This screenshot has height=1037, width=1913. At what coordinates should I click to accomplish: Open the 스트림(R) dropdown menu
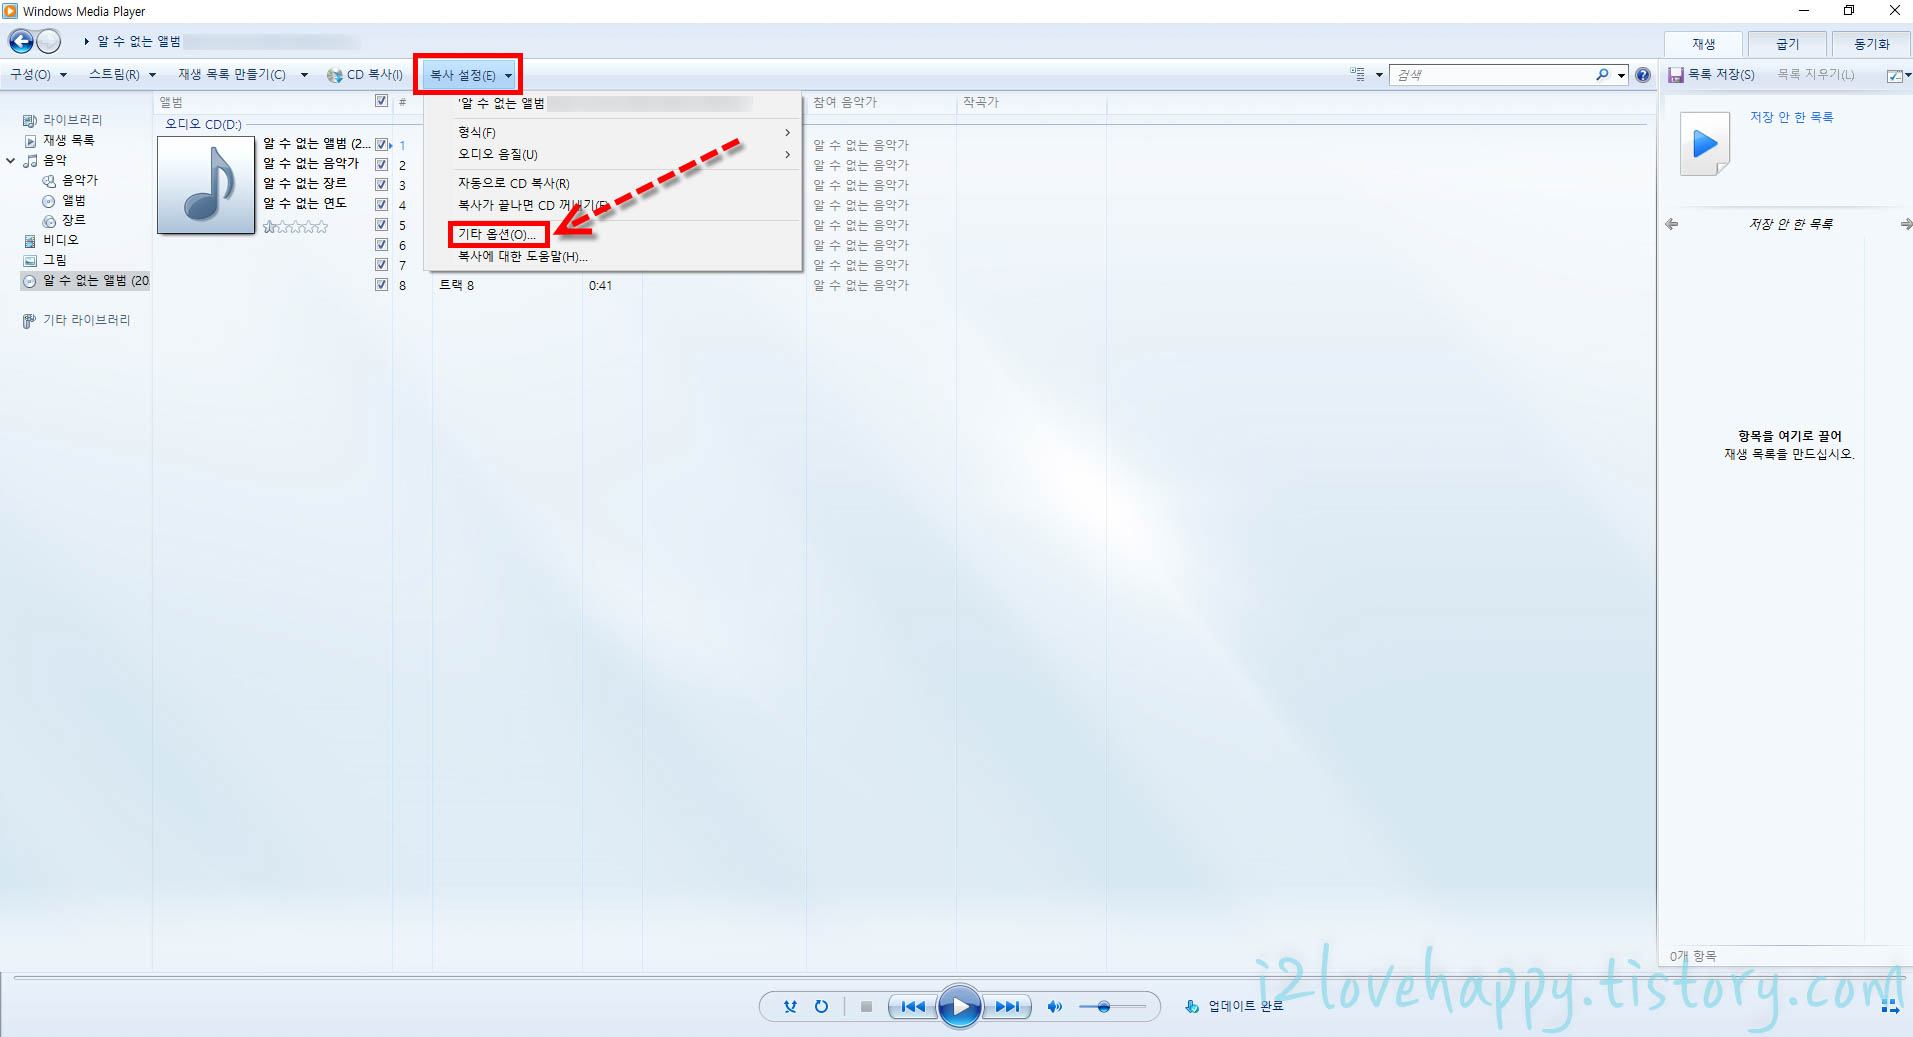pos(122,75)
